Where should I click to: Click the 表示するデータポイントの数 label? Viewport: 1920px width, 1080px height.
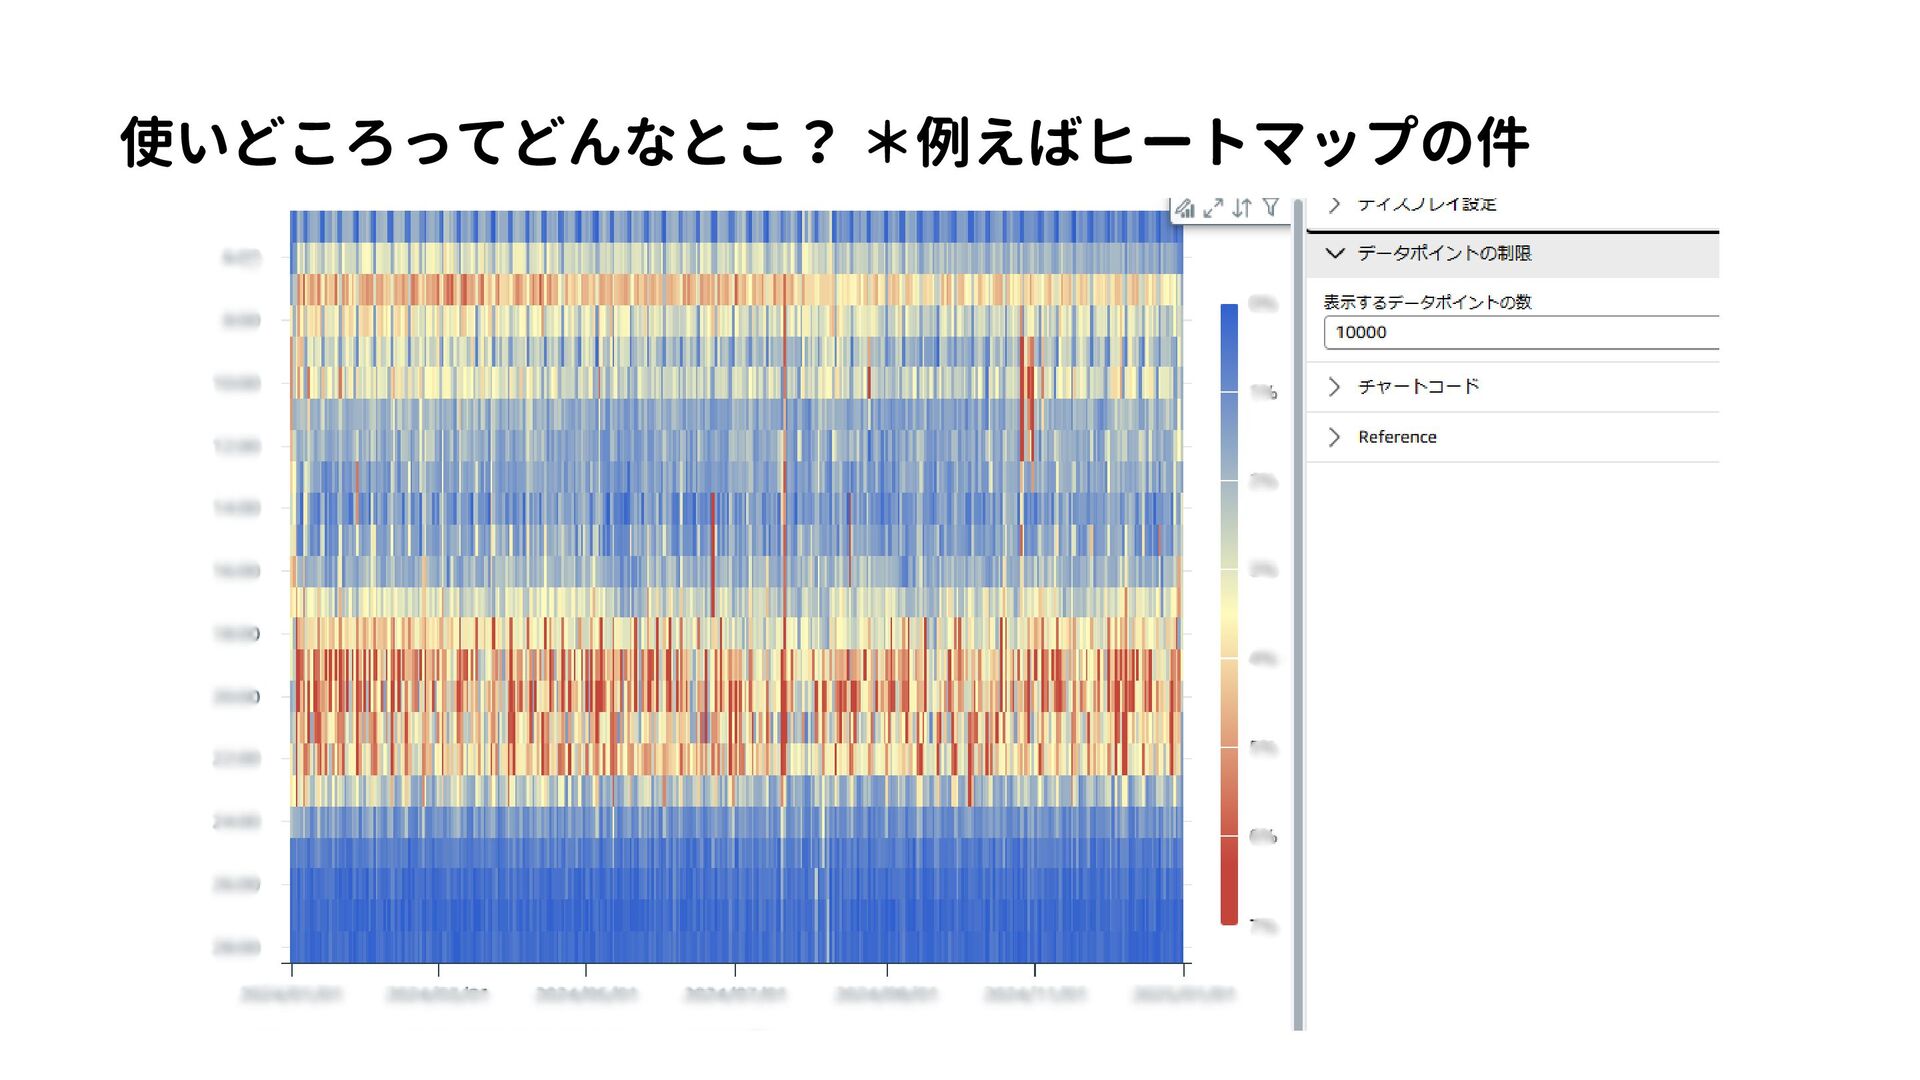click(x=1427, y=302)
